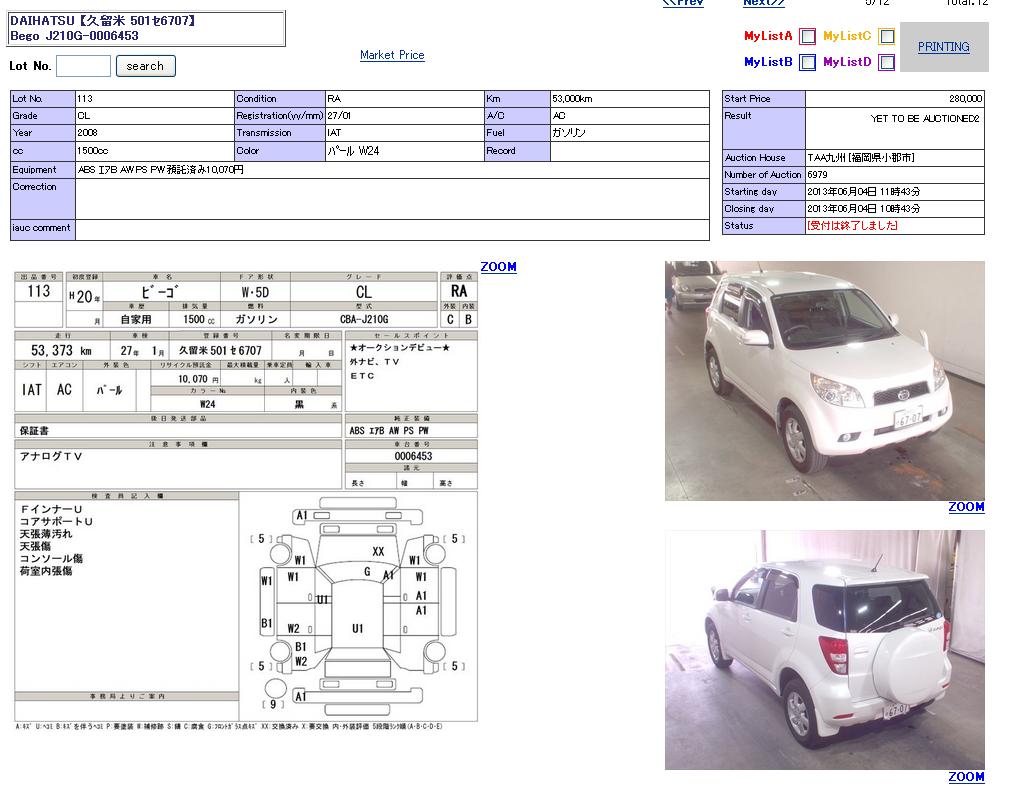
Task: Click the PRINTING link
Action: [943, 47]
